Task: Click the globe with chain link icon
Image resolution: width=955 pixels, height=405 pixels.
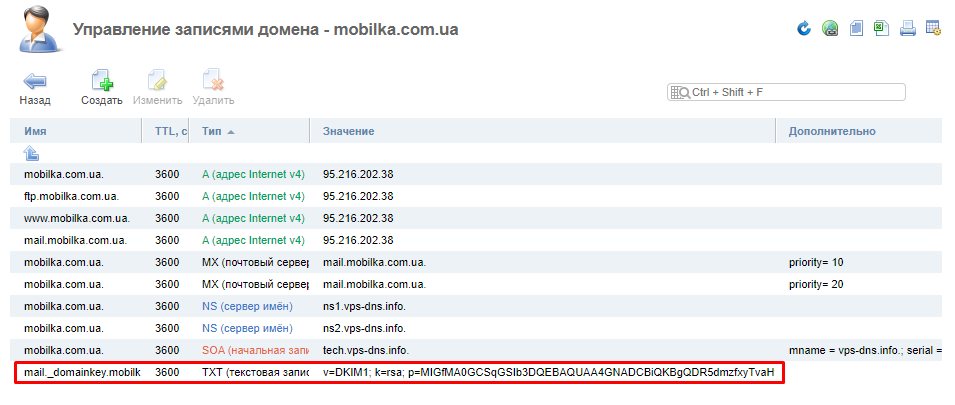Action: pos(830,28)
